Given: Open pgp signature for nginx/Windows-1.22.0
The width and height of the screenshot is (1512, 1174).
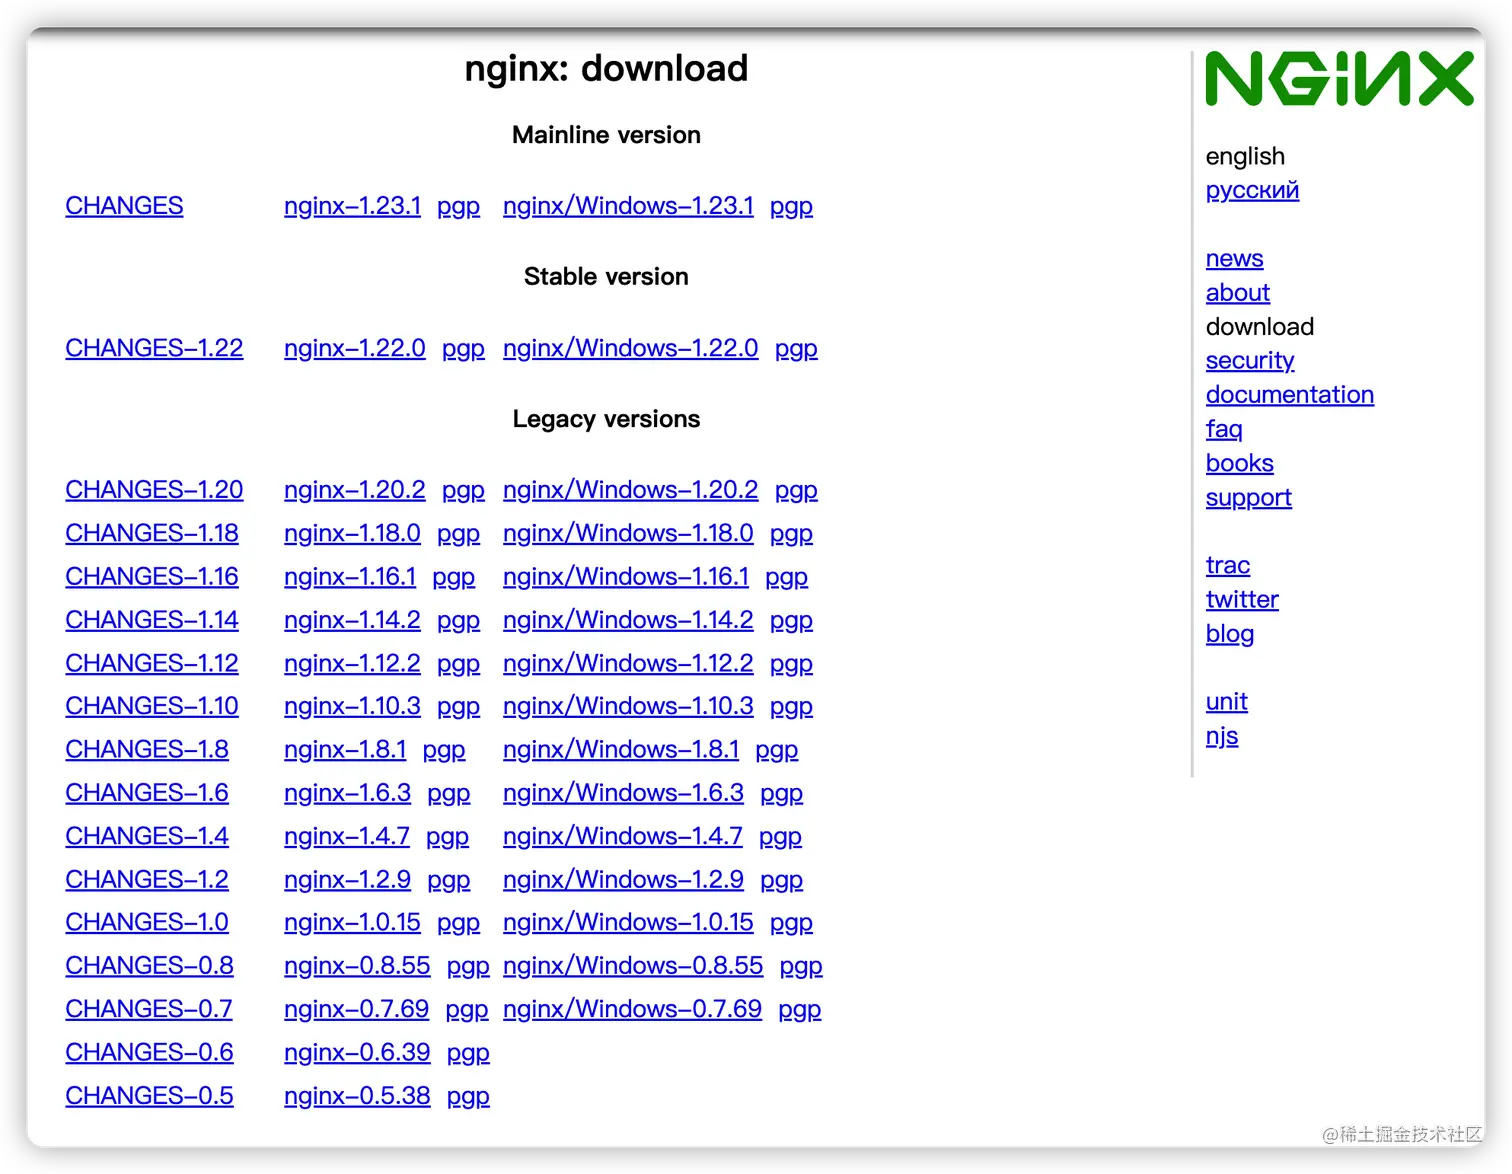Looking at the screenshot, I should click(x=796, y=348).
